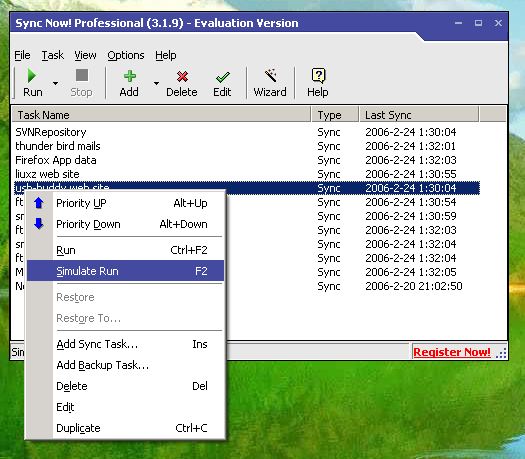Open the View menu

pyautogui.click(x=85, y=55)
